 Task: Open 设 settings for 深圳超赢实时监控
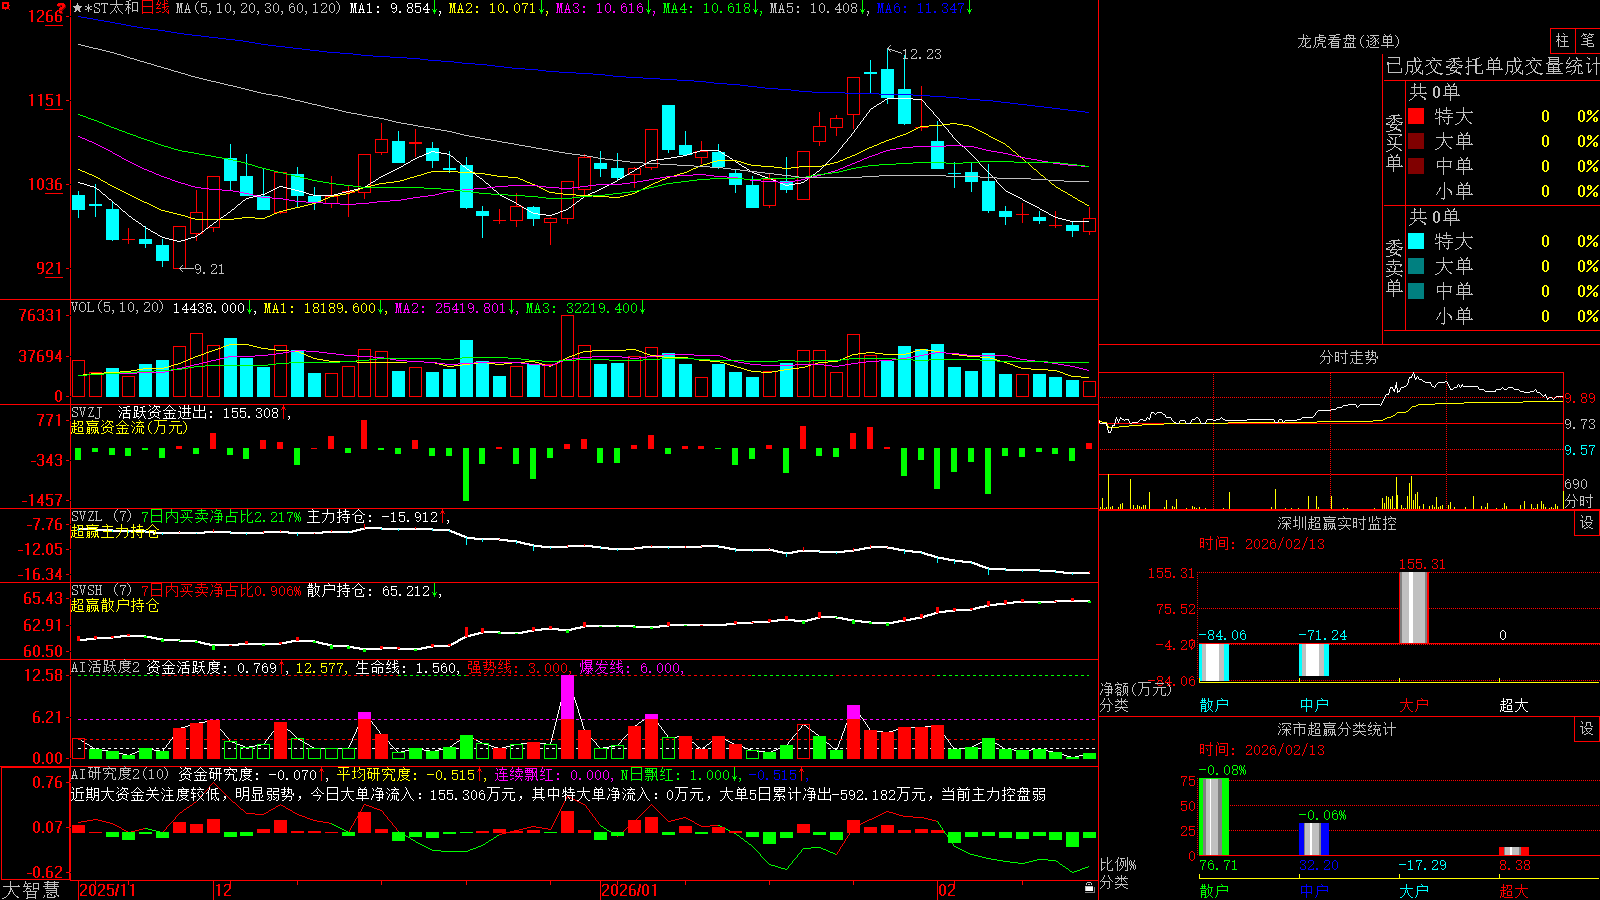click(x=1587, y=523)
